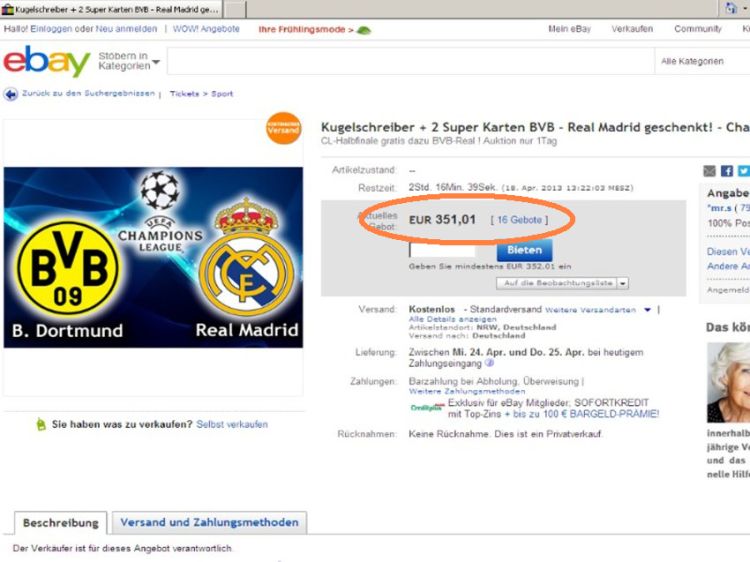Open the 16 Gebote link
The height and width of the screenshot is (562, 750).
tap(519, 220)
